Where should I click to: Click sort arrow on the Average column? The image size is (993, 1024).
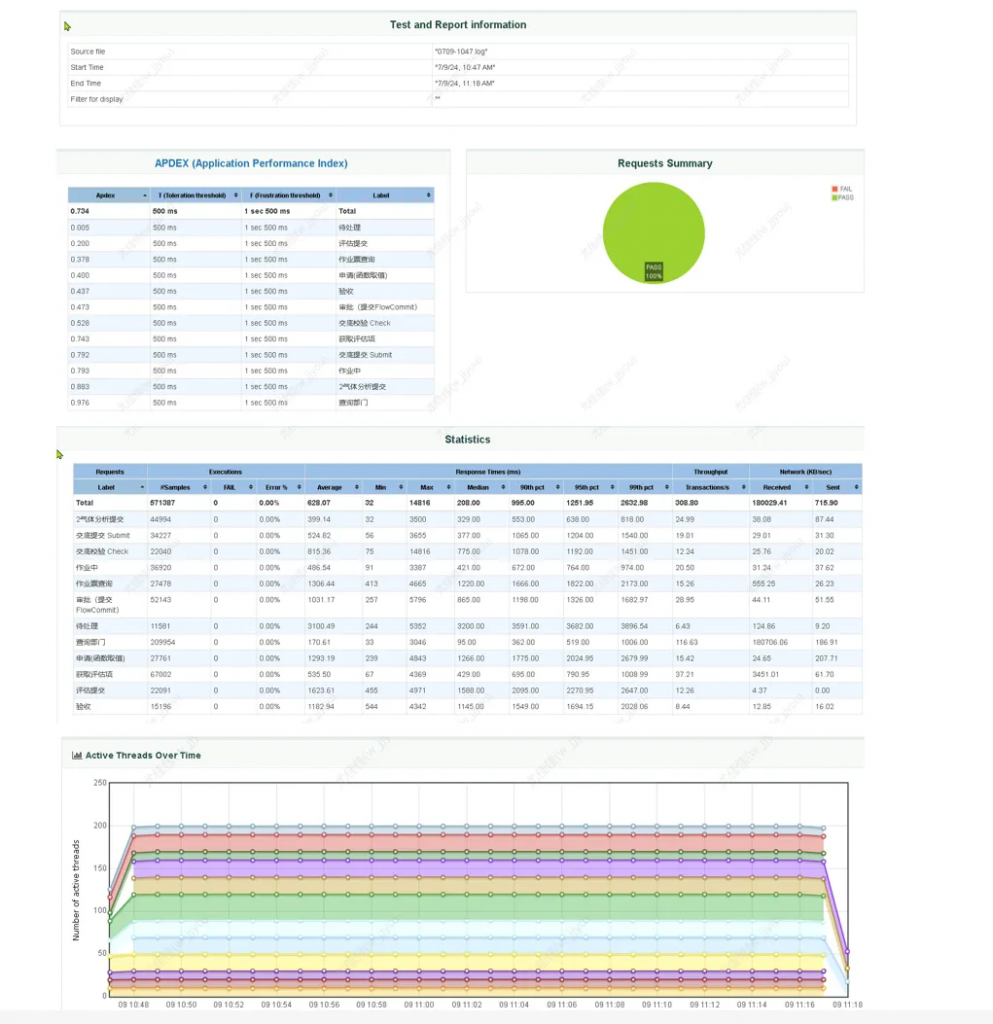click(357, 487)
